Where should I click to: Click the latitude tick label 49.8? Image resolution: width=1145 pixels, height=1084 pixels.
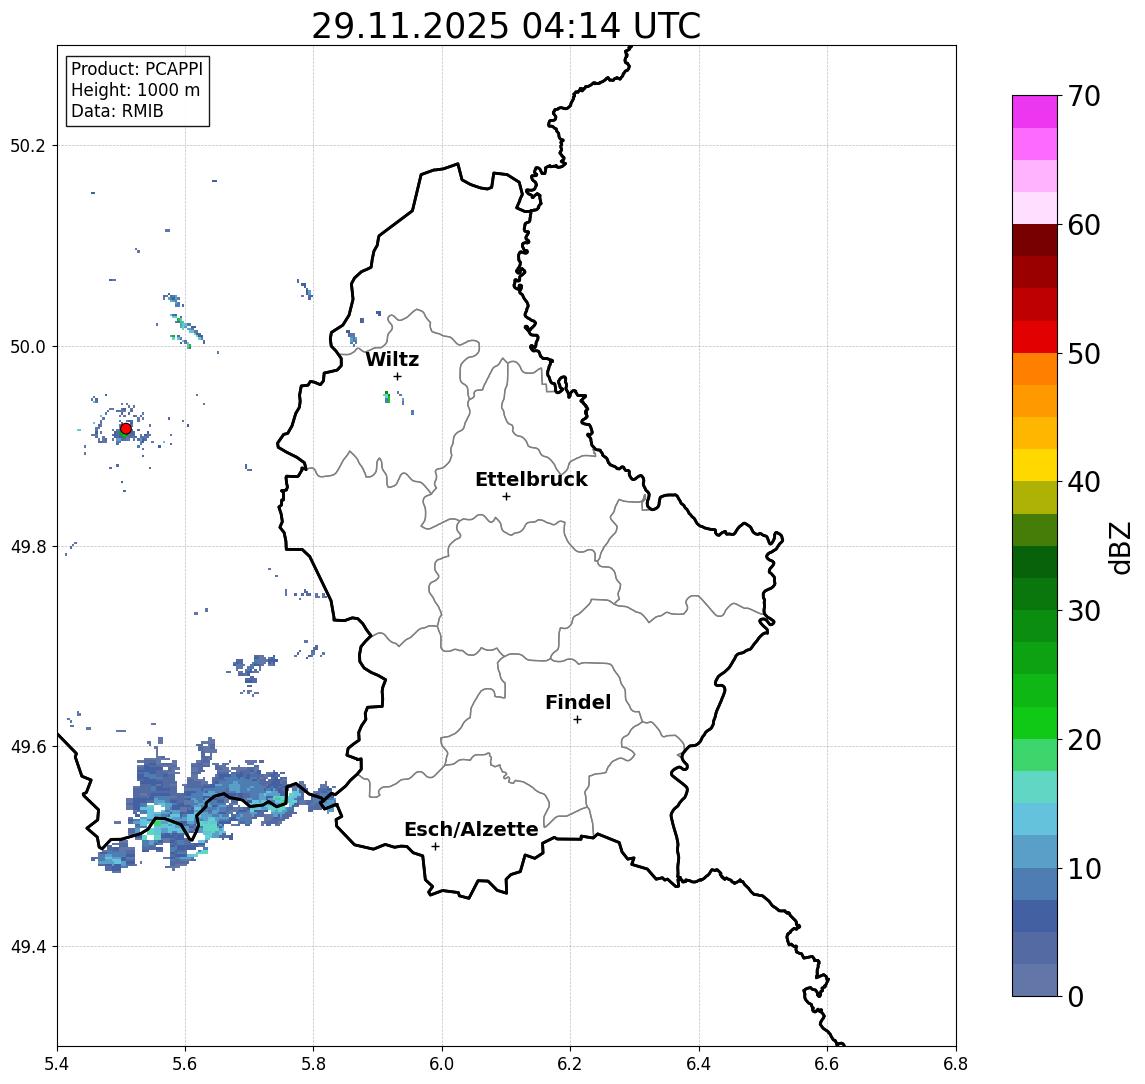pyautogui.click(x=28, y=547)
